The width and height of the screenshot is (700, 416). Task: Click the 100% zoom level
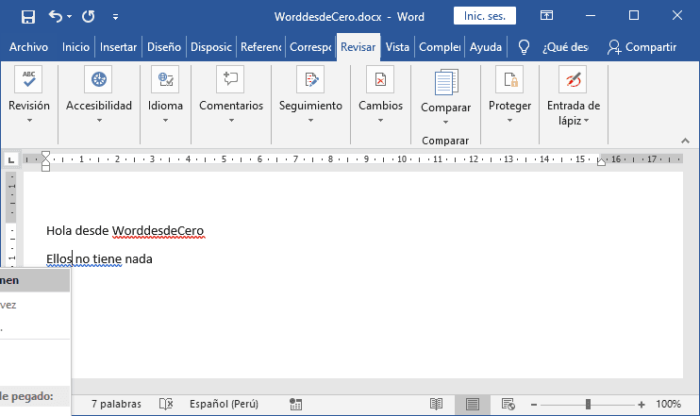pos(668,404)
